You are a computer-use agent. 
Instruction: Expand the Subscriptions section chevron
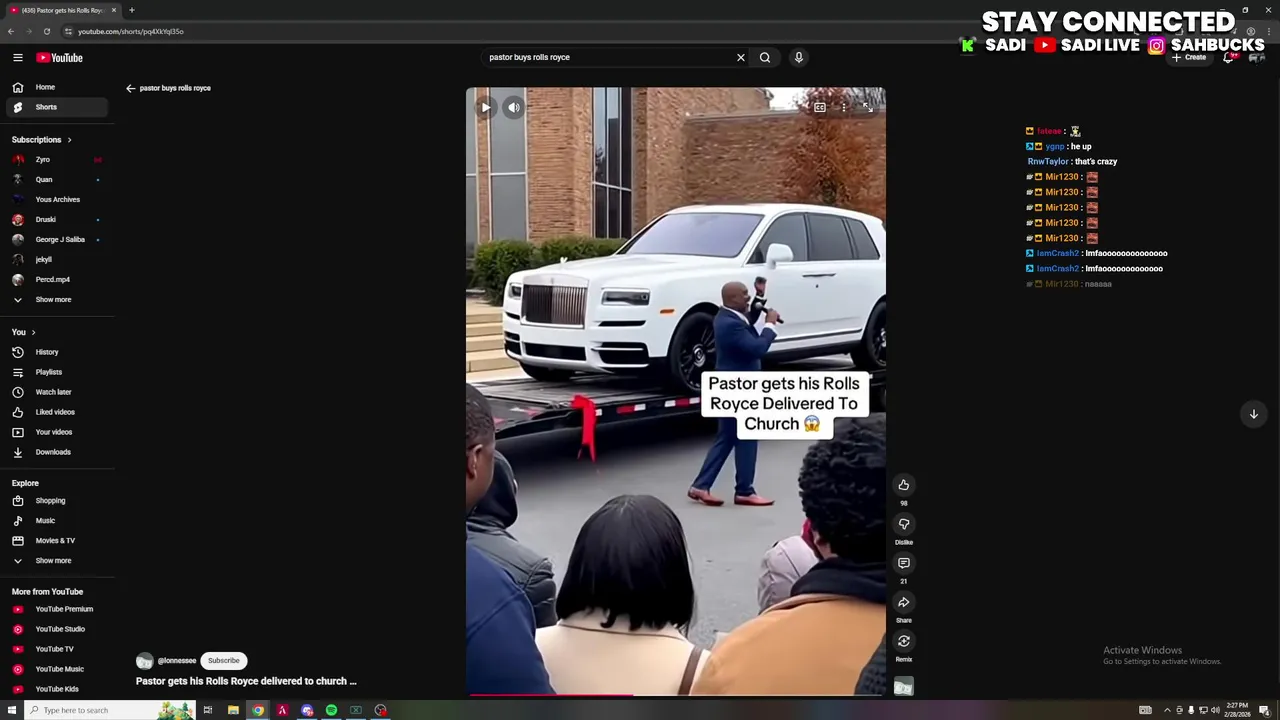click(x=69, y=140)
